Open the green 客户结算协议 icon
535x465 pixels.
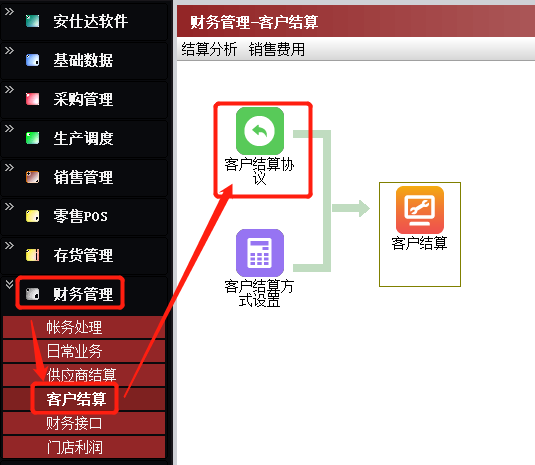coord(260,131)
